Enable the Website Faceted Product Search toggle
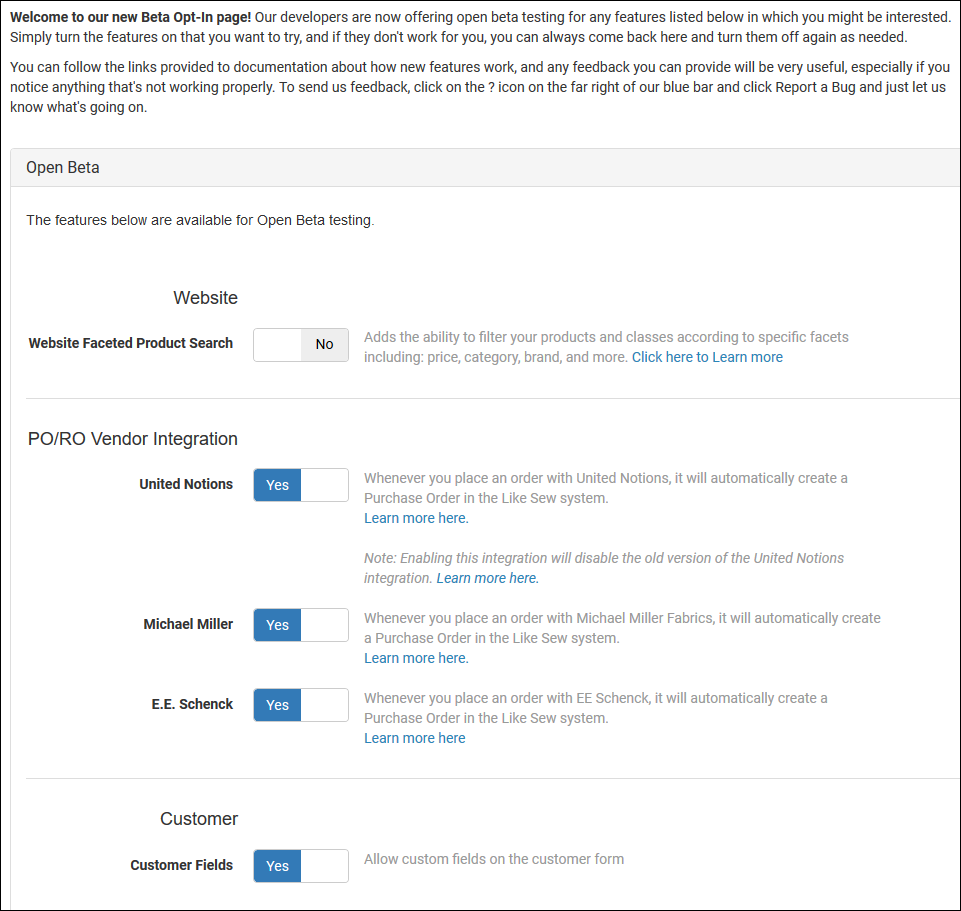Image resolution: width=961 pixels, height=911 pixels. click(301, 344)
